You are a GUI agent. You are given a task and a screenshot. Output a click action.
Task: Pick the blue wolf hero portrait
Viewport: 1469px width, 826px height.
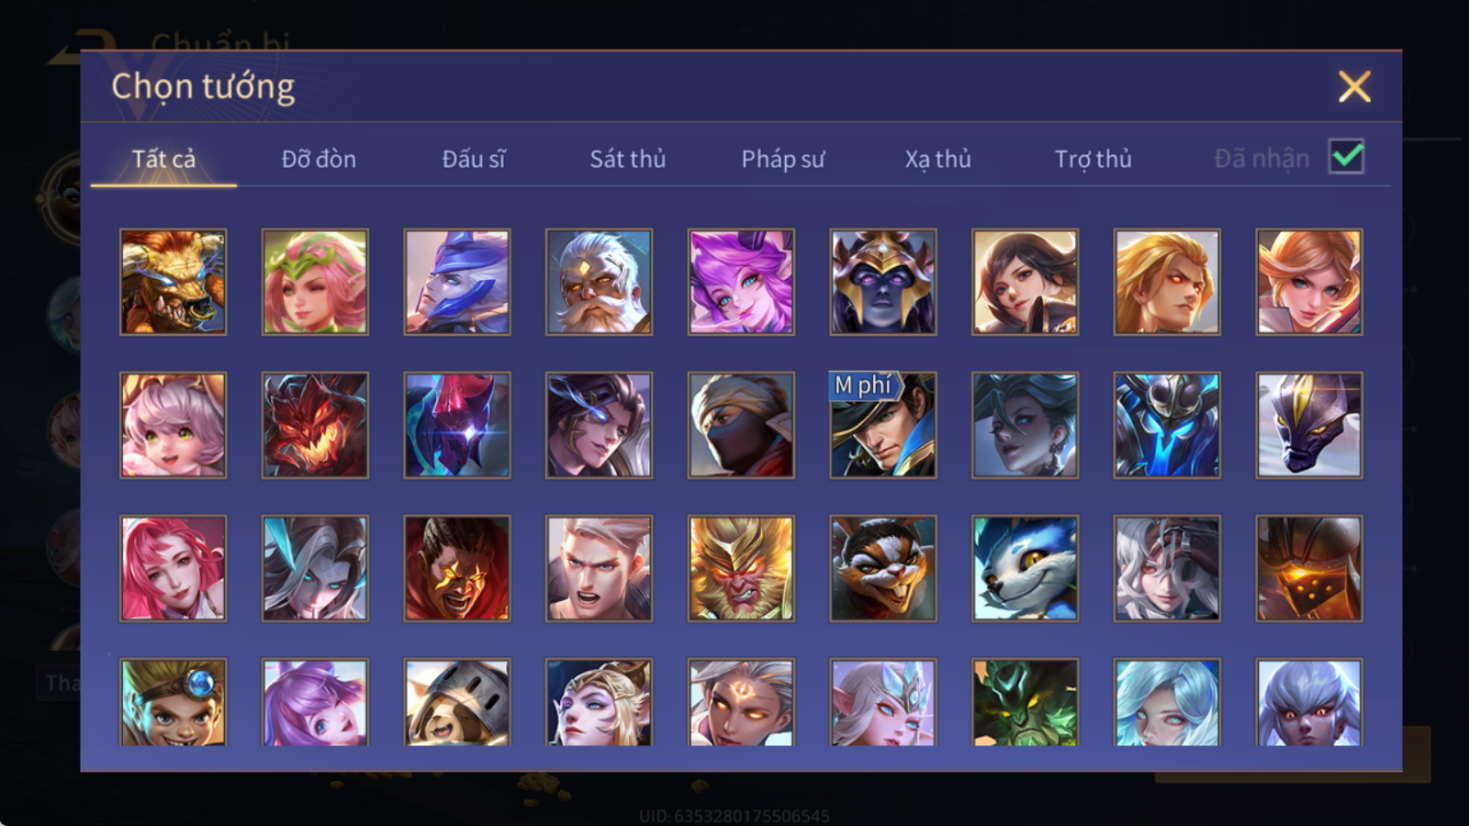pos(1025,568)
